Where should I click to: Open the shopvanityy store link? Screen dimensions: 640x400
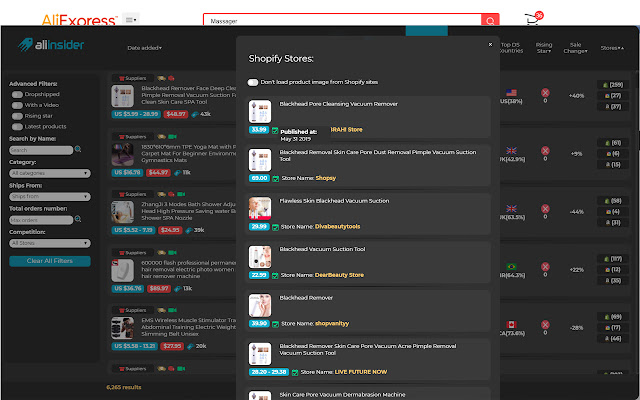(332, 324)
